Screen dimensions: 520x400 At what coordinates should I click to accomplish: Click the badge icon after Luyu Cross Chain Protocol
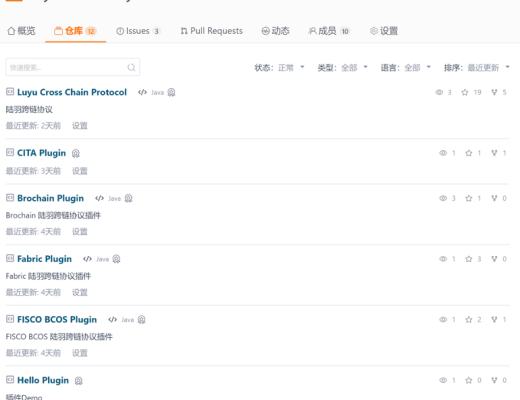(171, 92)
